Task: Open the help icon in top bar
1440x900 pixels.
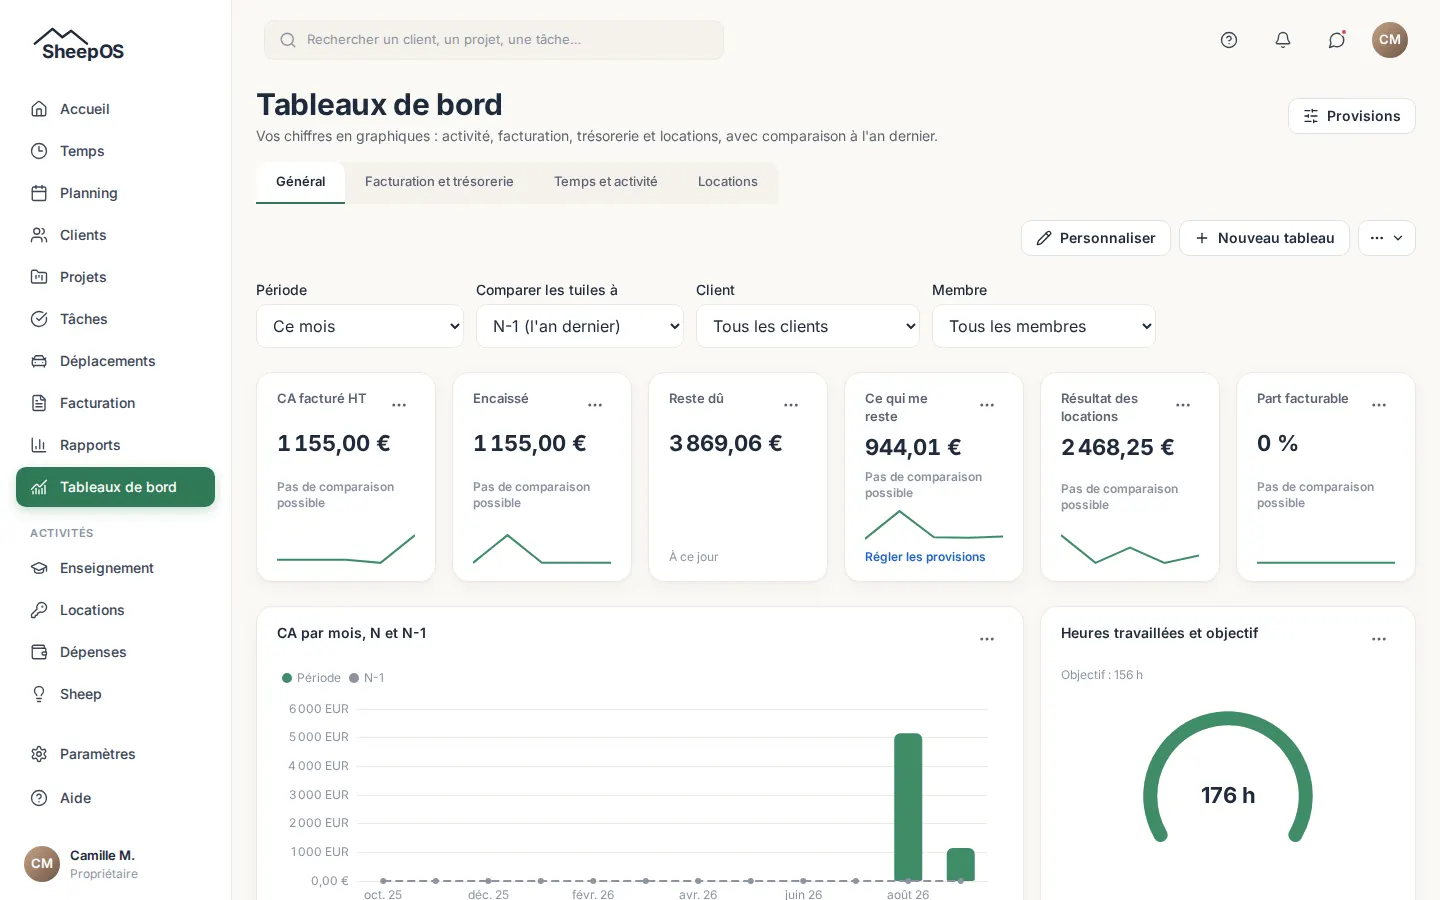Action: [x=1229, y=40]
